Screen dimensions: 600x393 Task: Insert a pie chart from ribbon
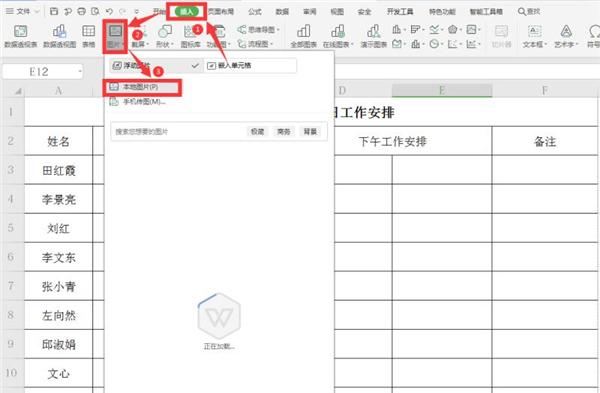pyautogui.click(x=435, y=44)
